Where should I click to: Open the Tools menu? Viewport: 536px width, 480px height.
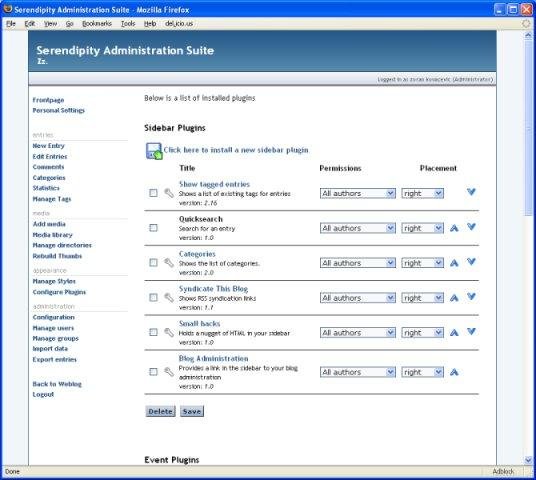pos(128,24)
